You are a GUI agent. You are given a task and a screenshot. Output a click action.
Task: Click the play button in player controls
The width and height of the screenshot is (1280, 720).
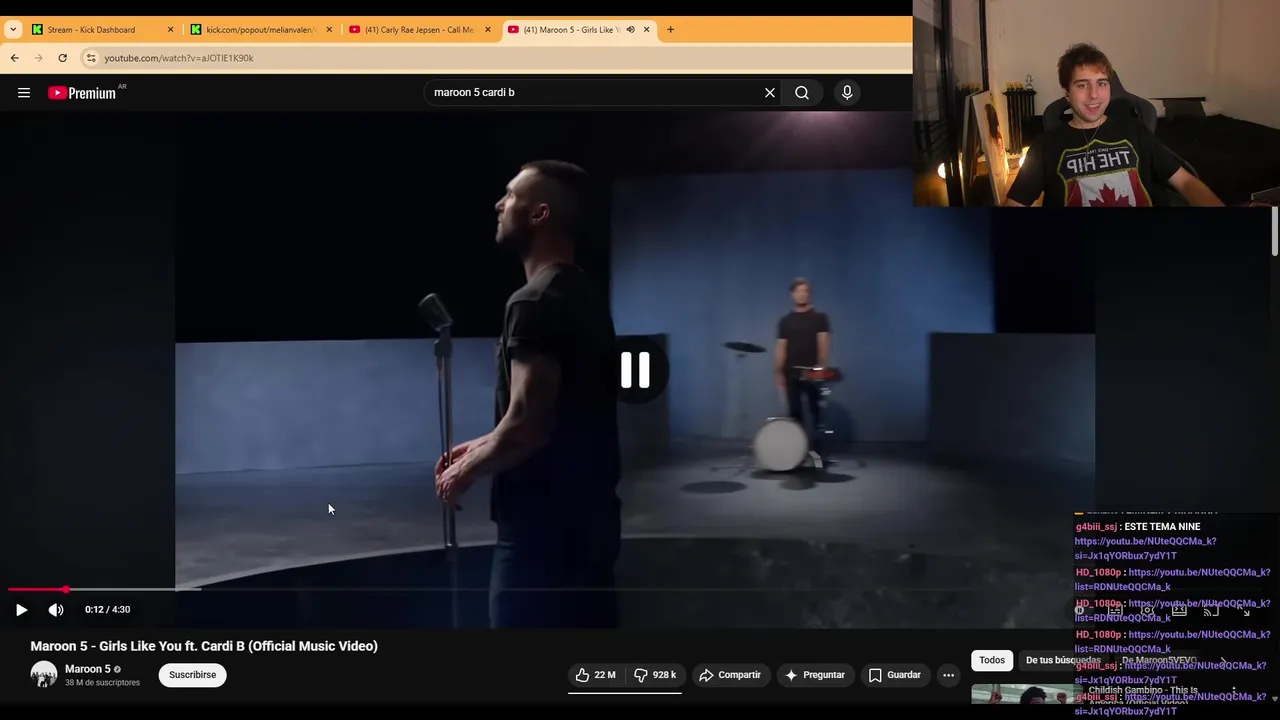22,610
